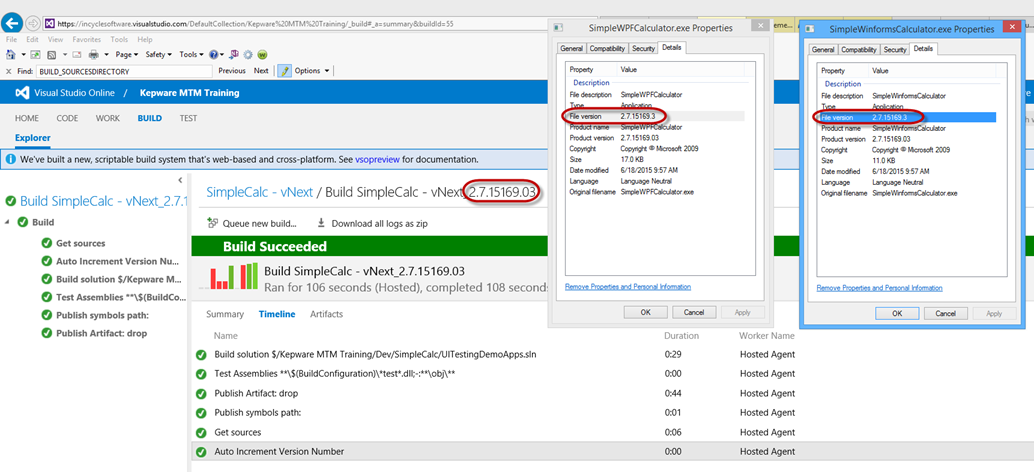
Task: Open the Find bar Options dropdown
Action: click(x=311, y=71)
